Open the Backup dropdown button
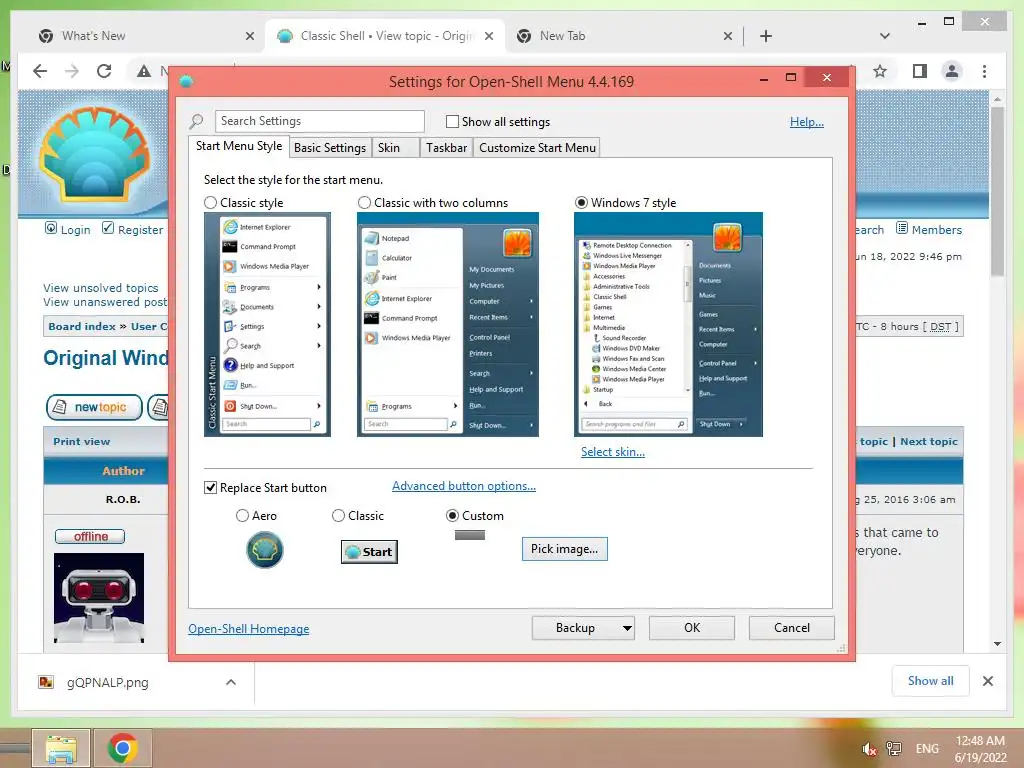1024x768 pixels. pyautogui.click(x=583, y=628)
